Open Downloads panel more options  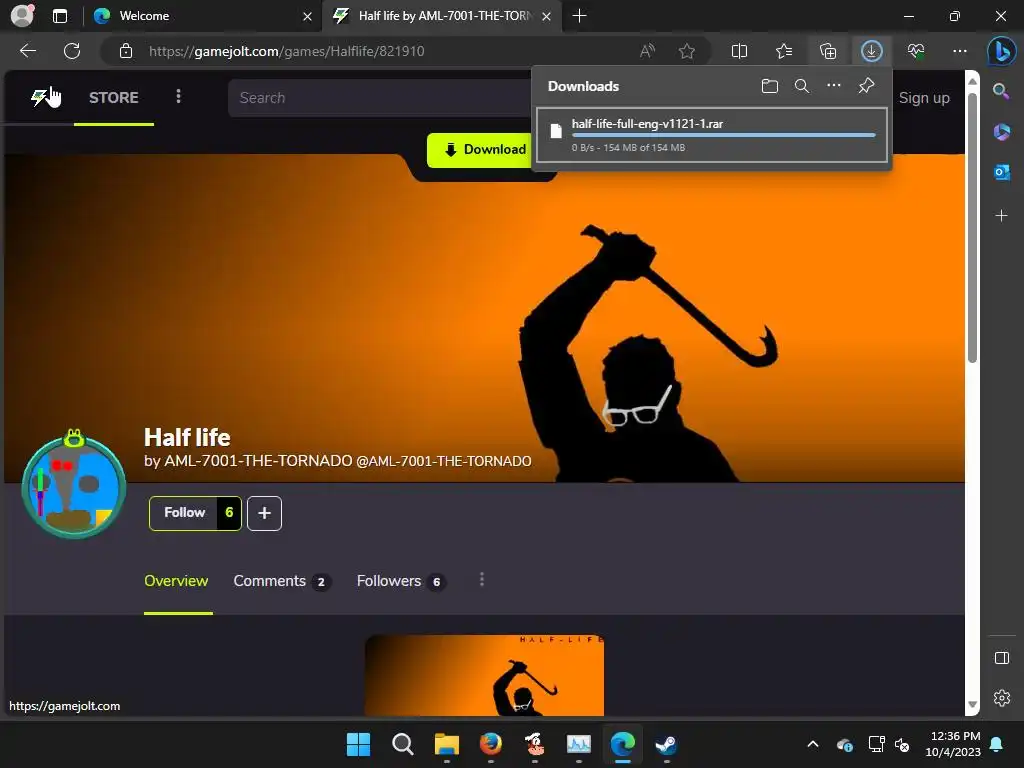pos(834,86)
